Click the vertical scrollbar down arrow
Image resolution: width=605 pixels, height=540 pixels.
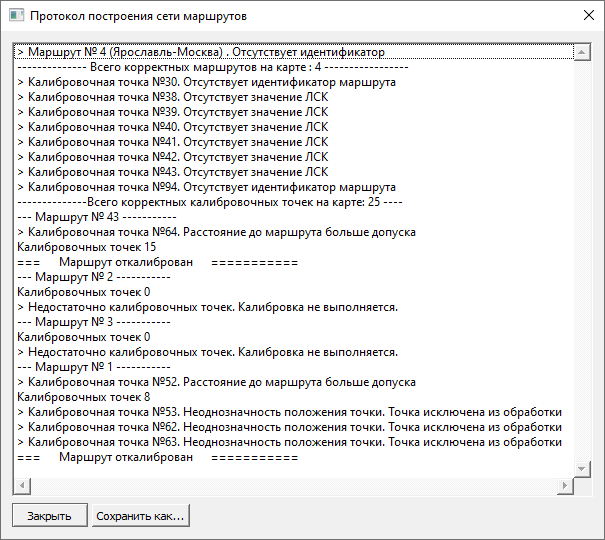[582, 469]
